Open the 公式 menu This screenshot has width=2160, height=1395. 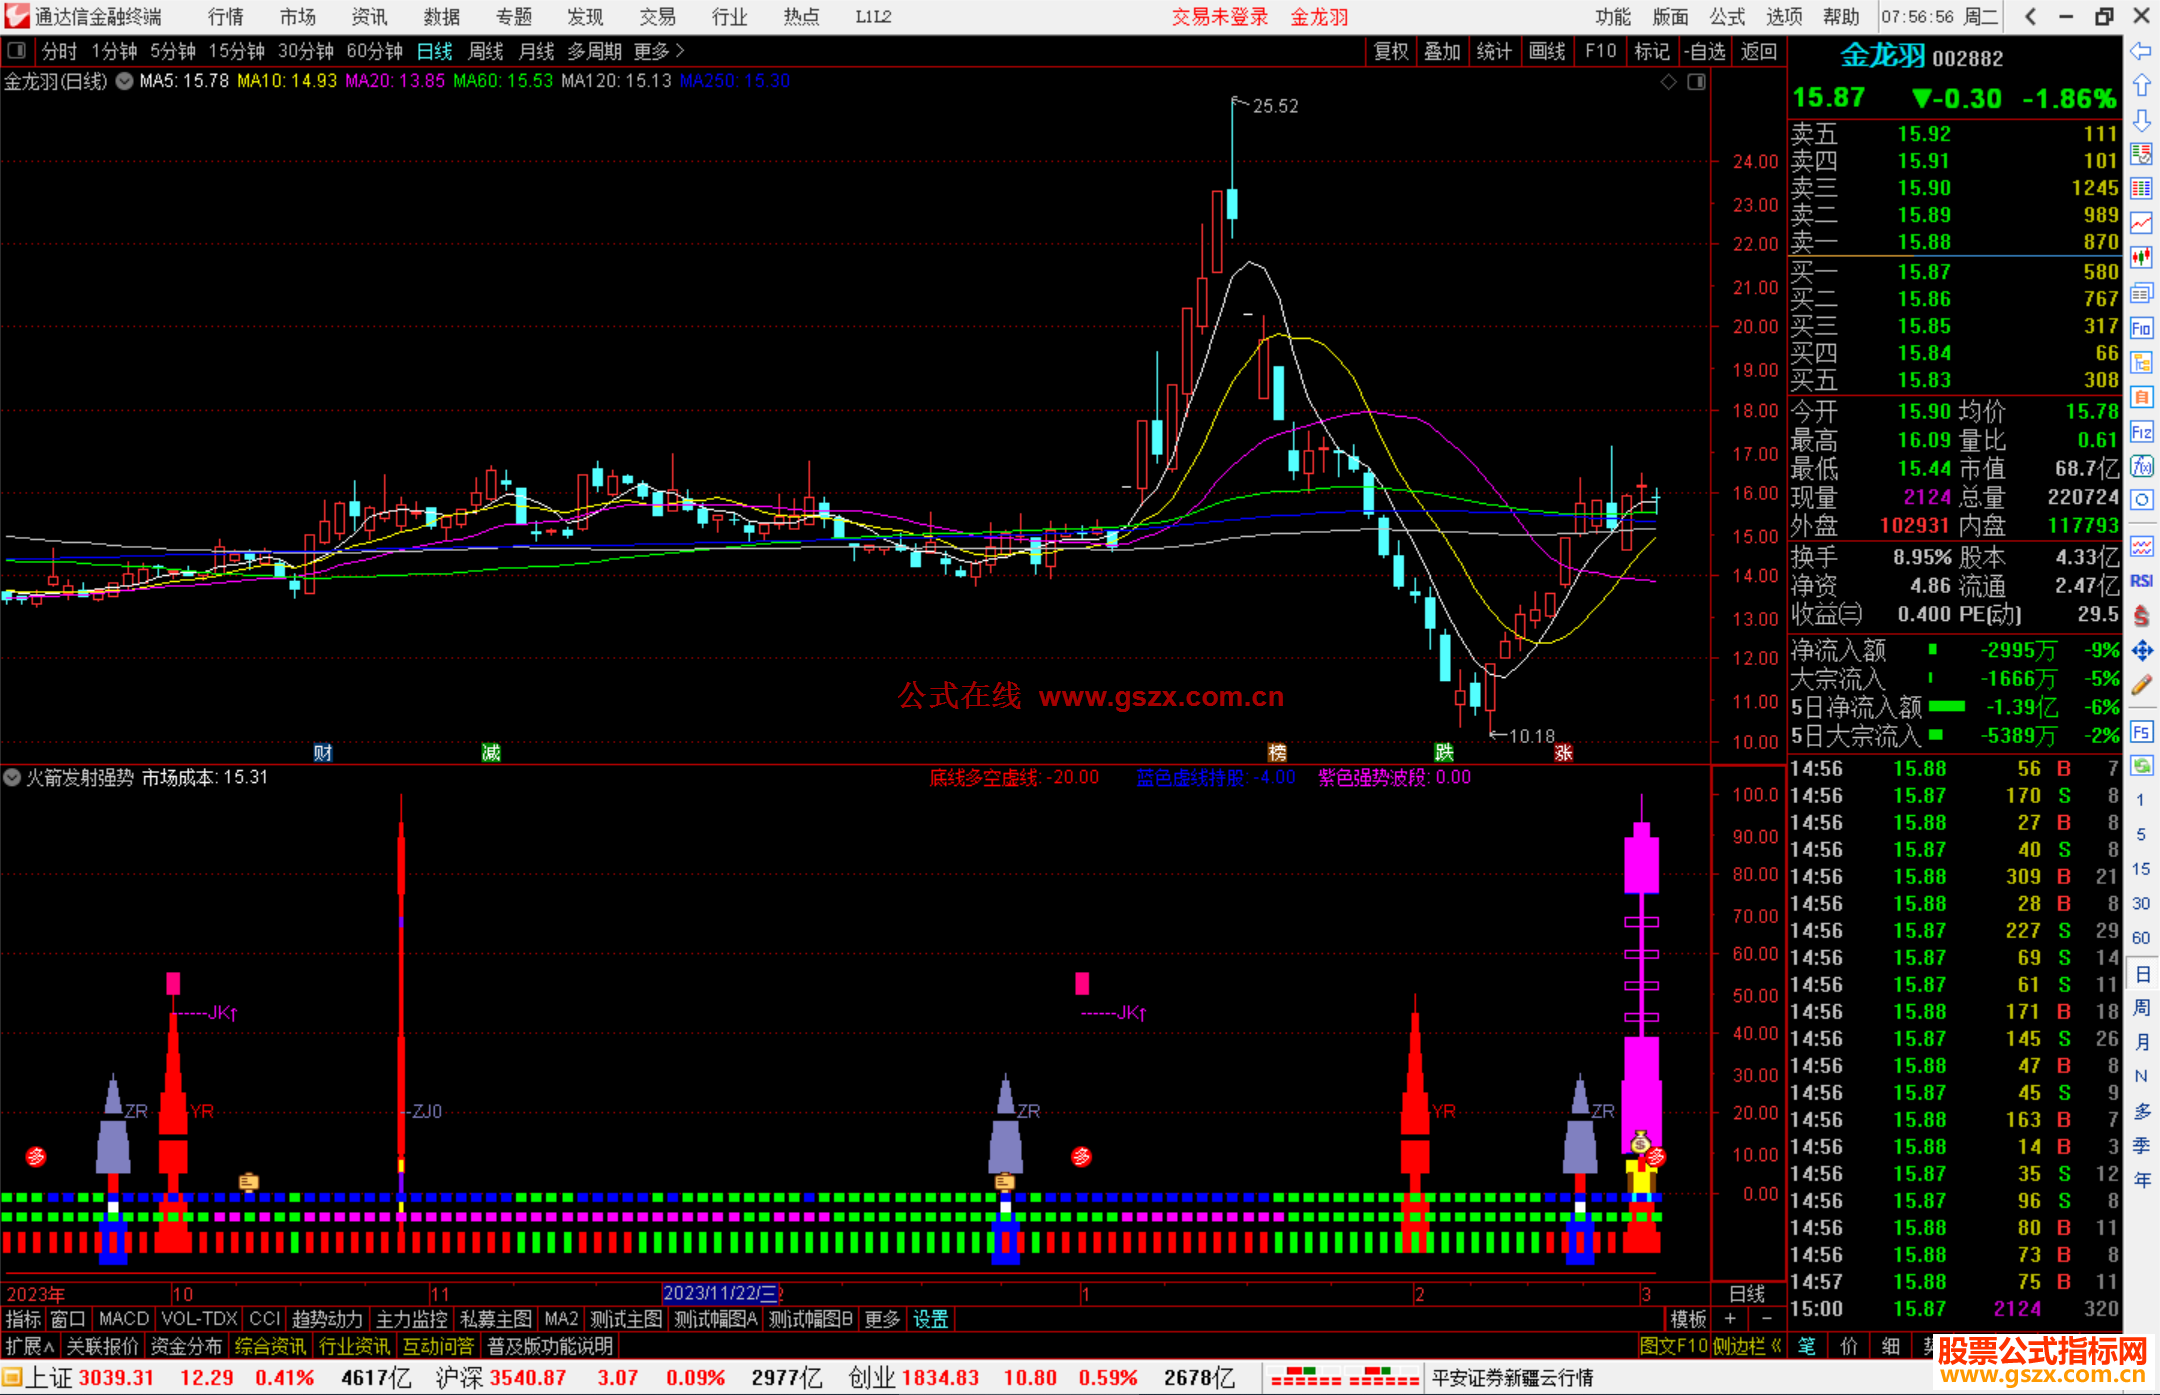click(x=1727, y=17)
